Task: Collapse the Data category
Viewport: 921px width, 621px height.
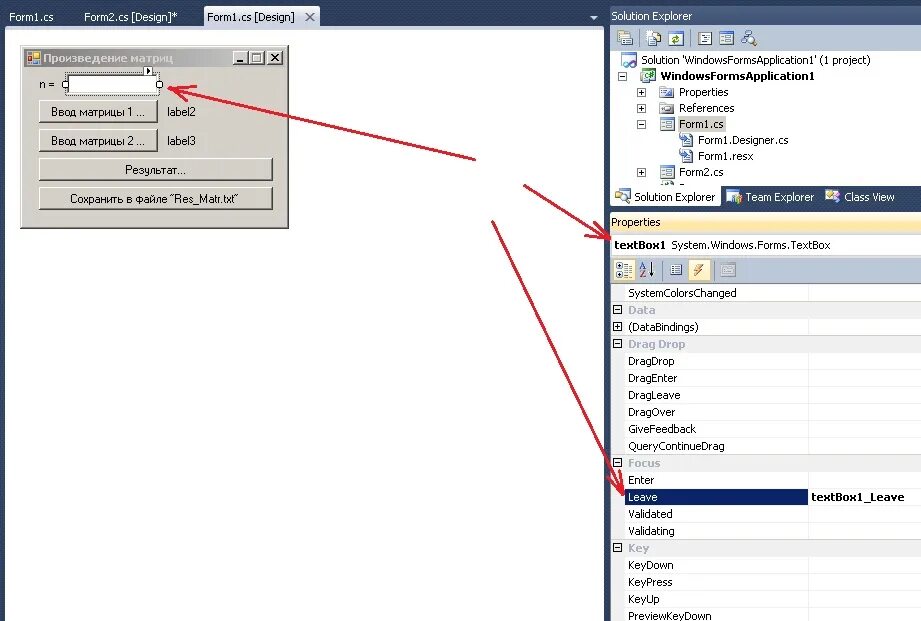Action: point(617,310)
